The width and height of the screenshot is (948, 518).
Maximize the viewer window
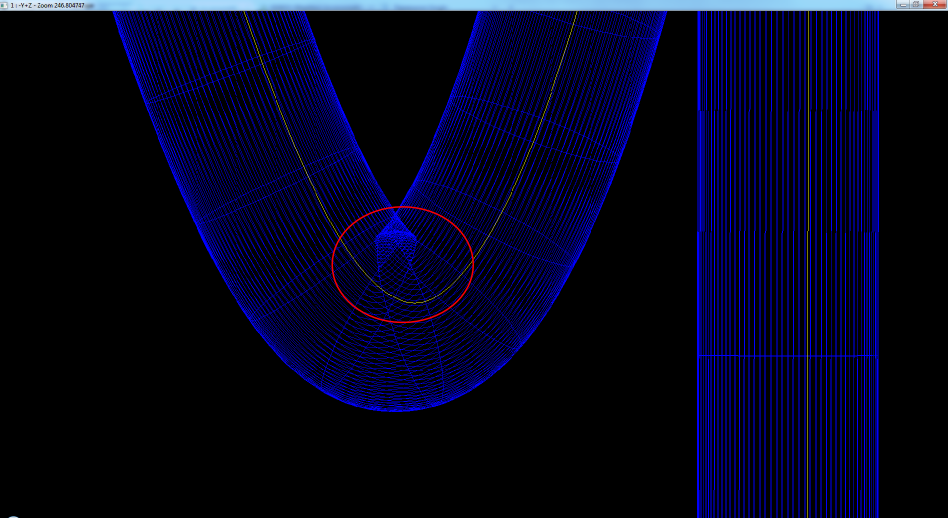(916, 5)
